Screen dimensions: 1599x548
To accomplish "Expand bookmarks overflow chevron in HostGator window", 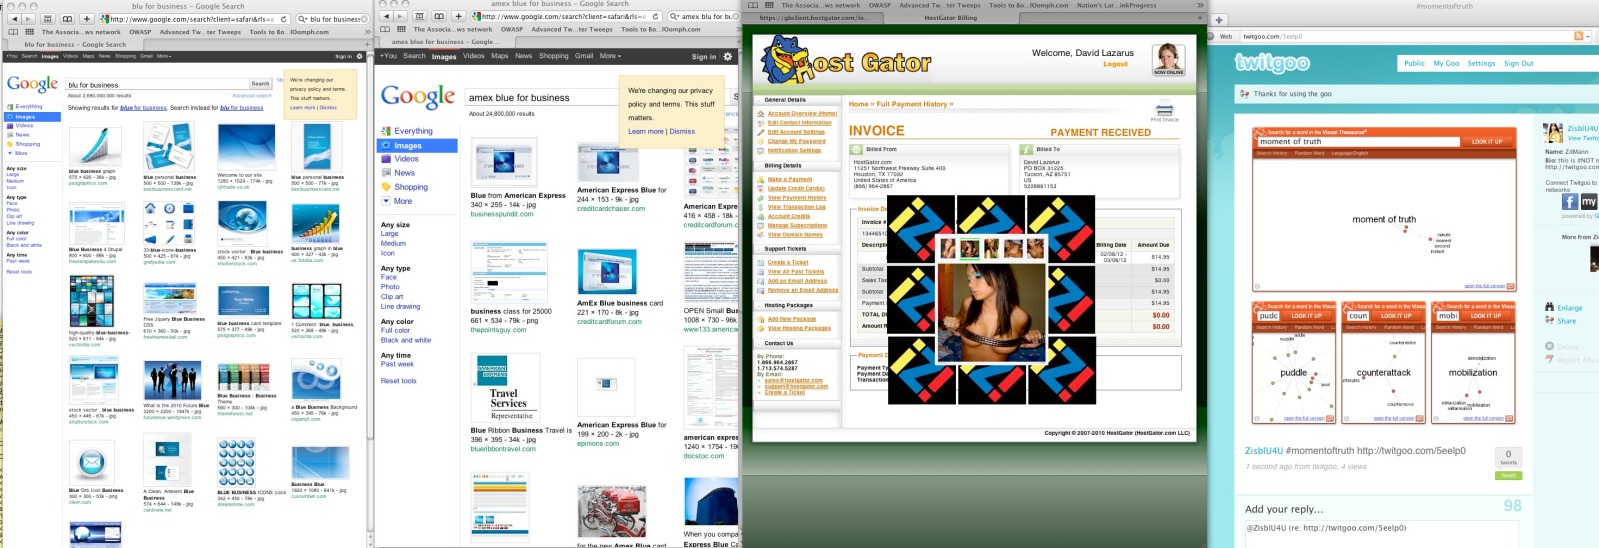I will click(x=1199, y=5).
